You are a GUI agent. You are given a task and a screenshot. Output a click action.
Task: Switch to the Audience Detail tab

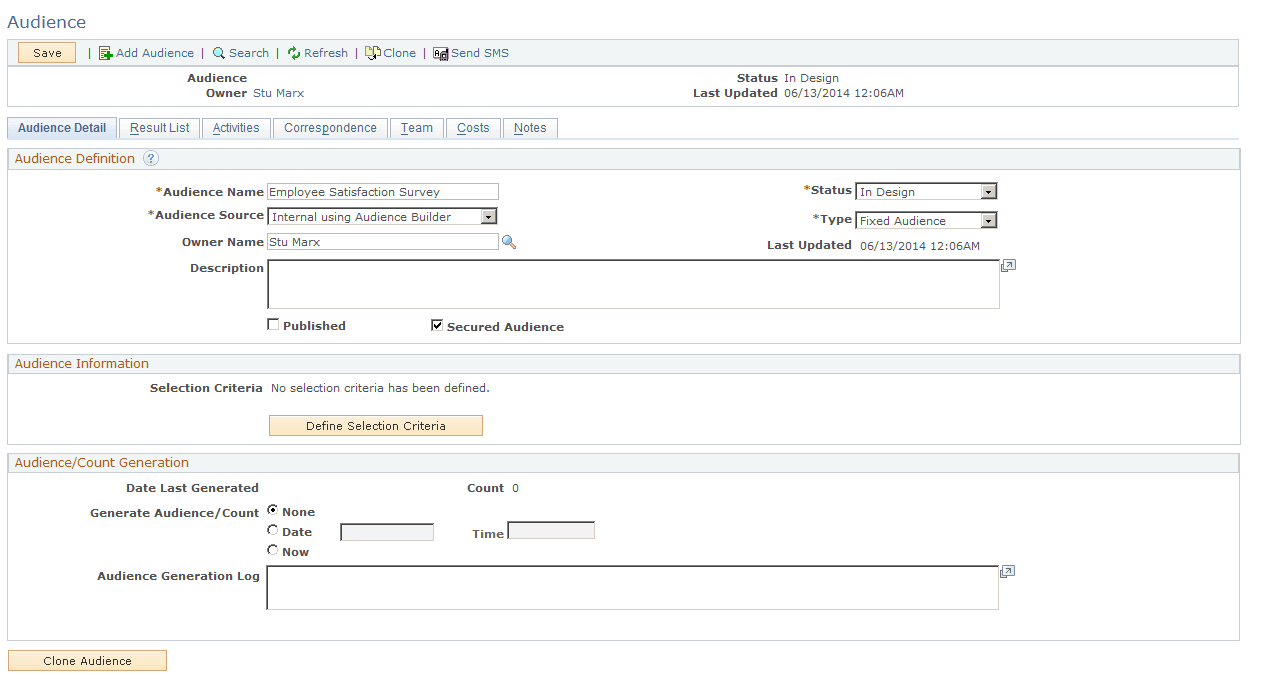click(x=62, y=128)
